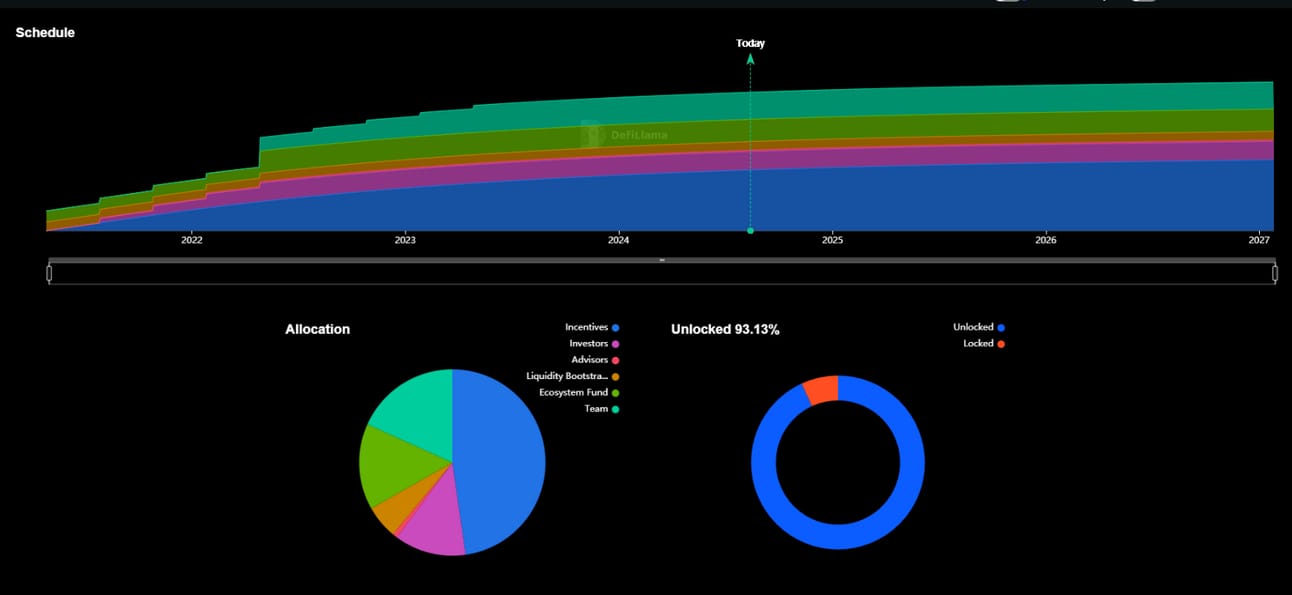Click the Unlocked legend blue dot
Viewport: 1292px width, 595px height.
click(x=1001, y=328)
